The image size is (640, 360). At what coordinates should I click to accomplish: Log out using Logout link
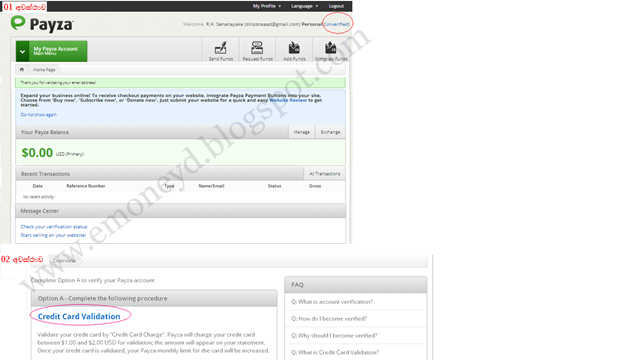pos(336,6)
